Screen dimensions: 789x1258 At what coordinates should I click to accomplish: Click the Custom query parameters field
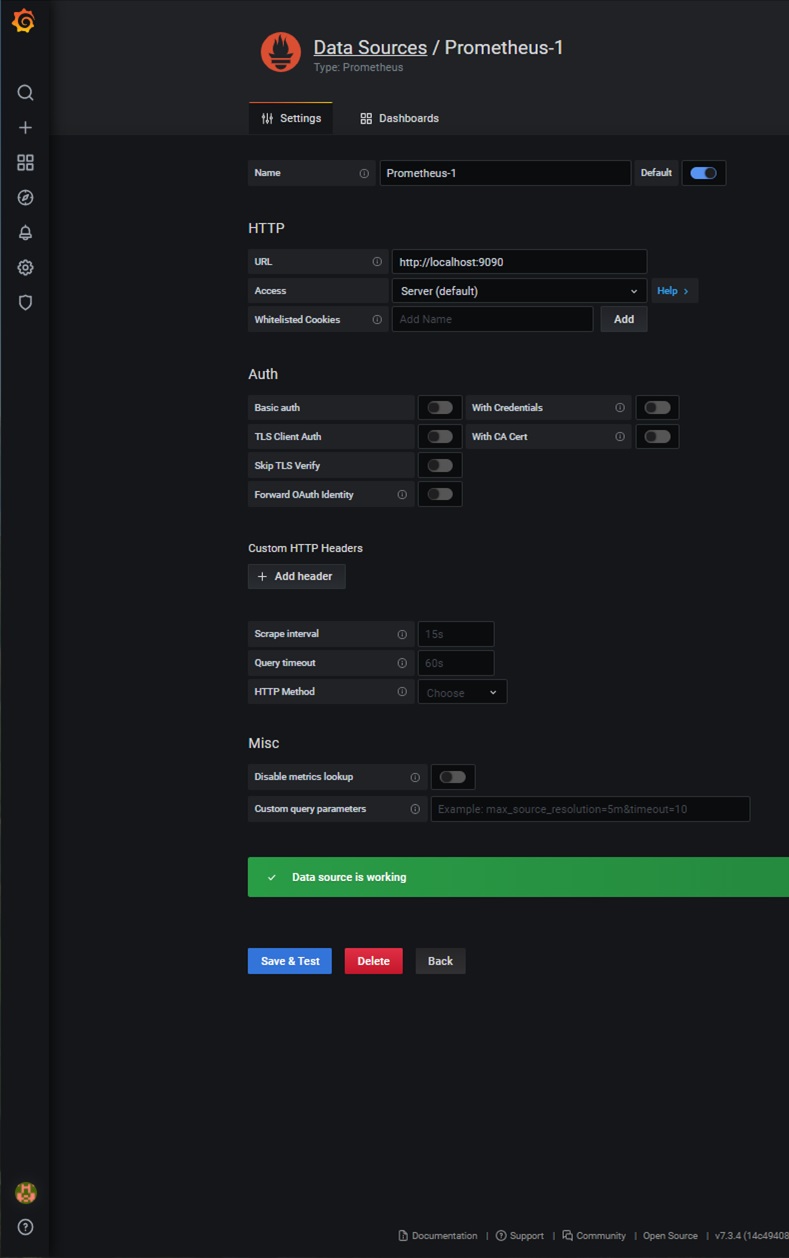coord(590,809)
